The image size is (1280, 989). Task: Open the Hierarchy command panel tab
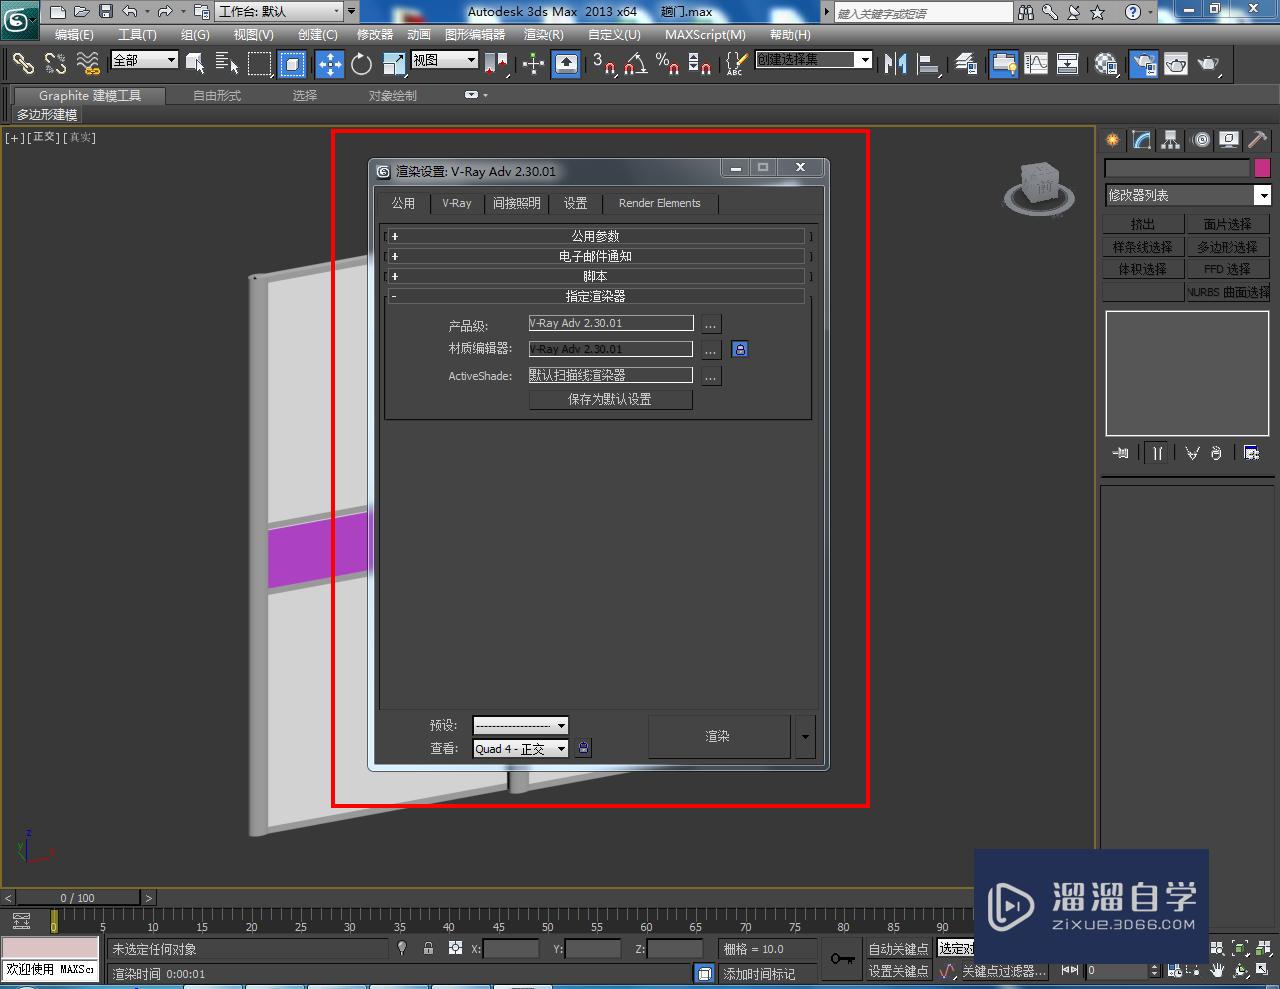pos(1171,140)
